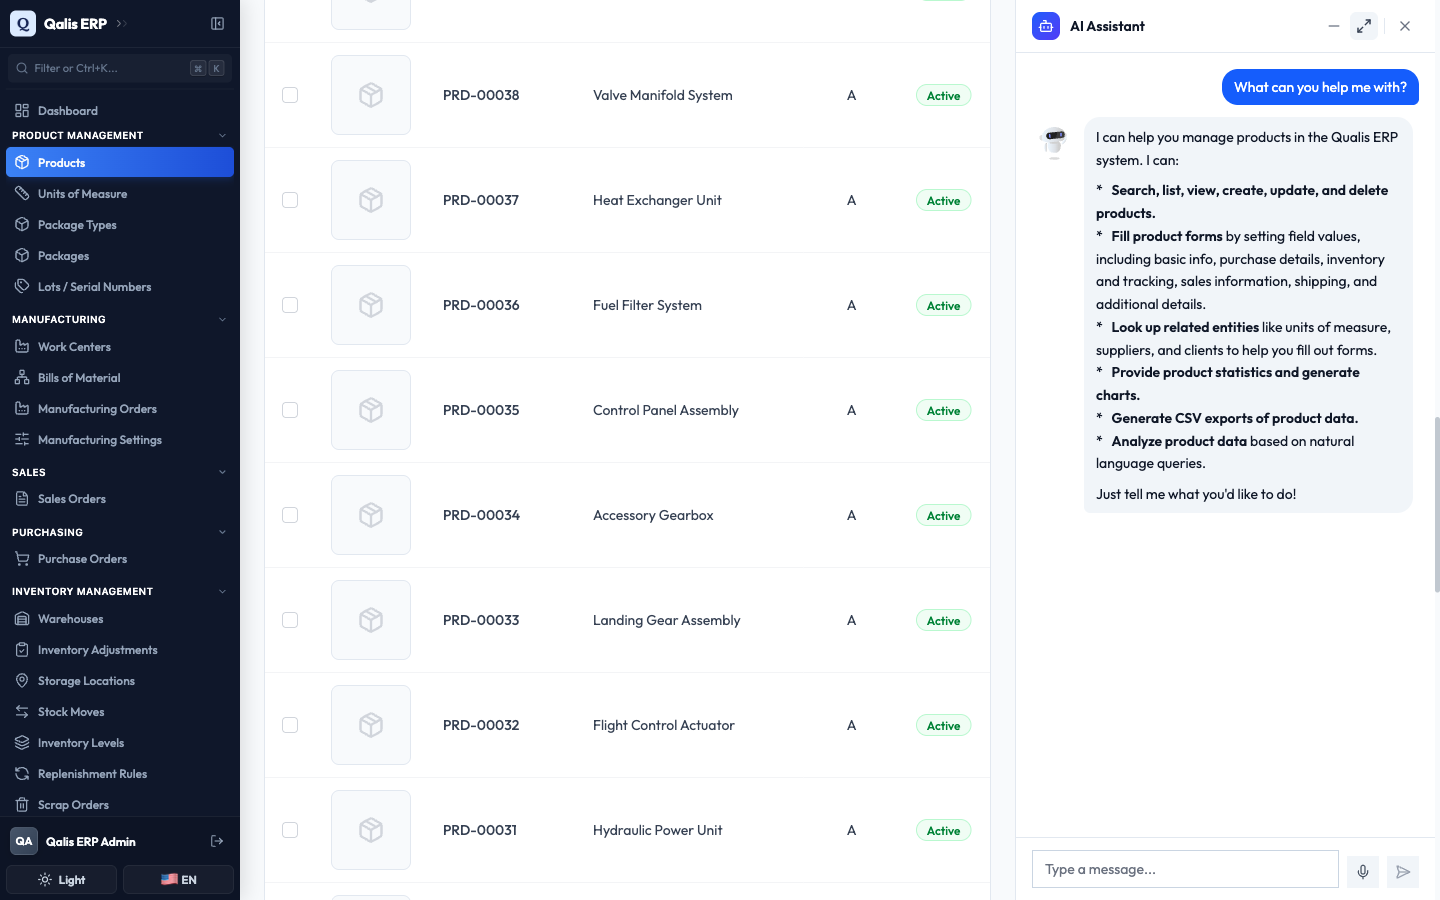Viewport: 1440px width, 900px height.
Task: Click the Bills of Material hierarchy icon
Action: 22,378
